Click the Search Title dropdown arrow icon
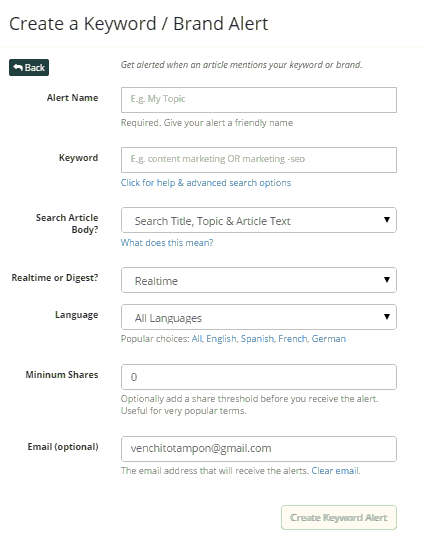424x553 pixels. pos(387,220)
